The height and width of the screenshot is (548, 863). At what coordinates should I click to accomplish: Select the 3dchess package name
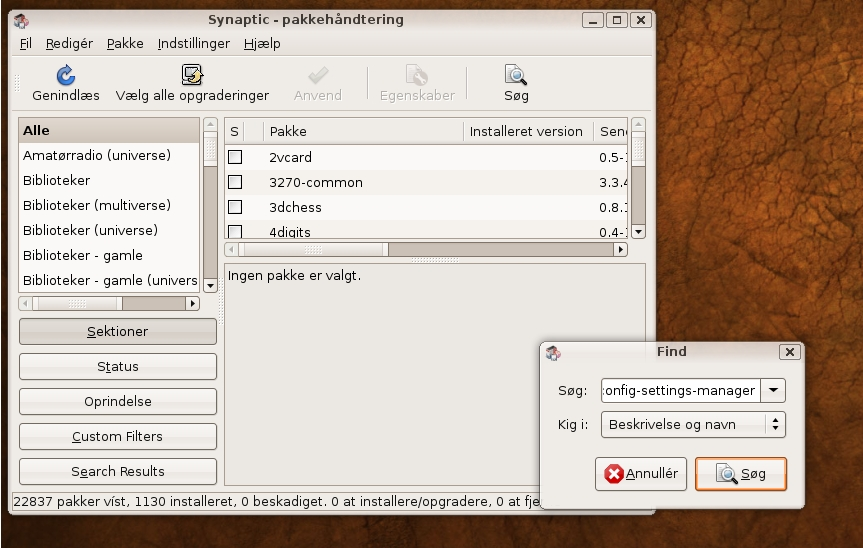[x=295, y=208]
